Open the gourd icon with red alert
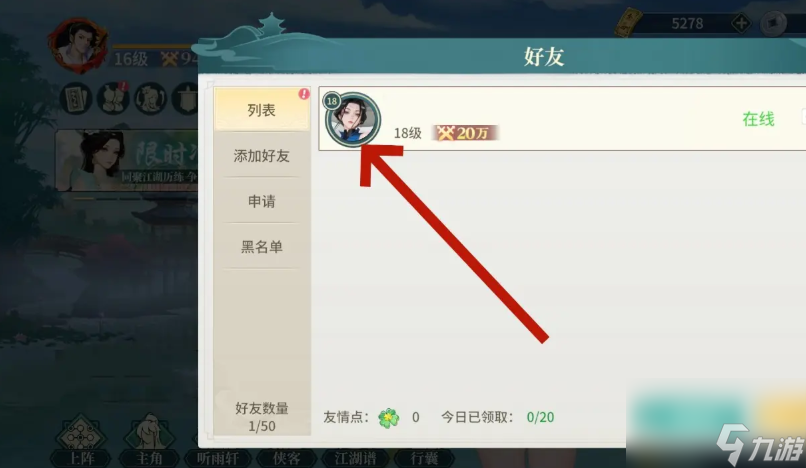 [113, 98]
